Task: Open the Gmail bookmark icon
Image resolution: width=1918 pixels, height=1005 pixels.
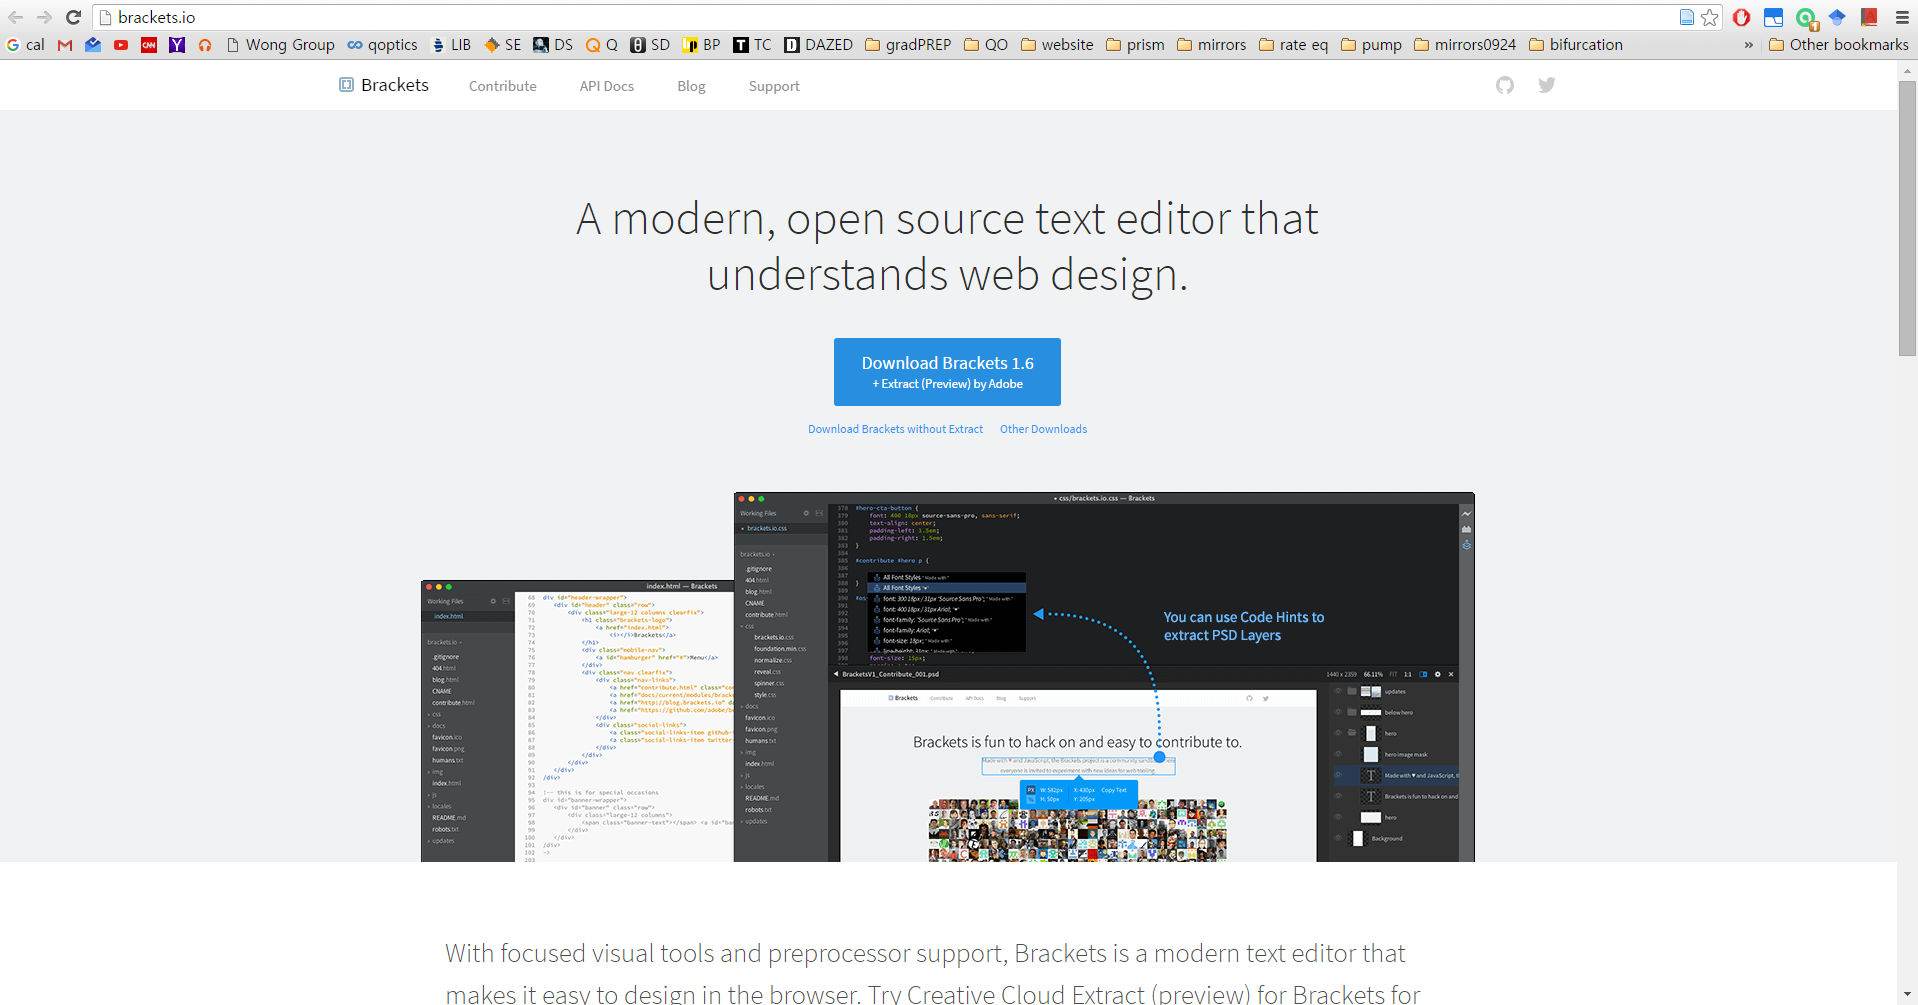Action: (x=65, y=45)
